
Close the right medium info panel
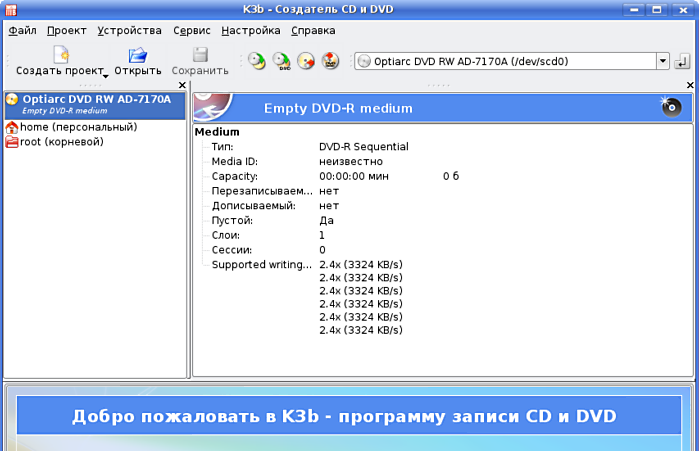point(690,85)
